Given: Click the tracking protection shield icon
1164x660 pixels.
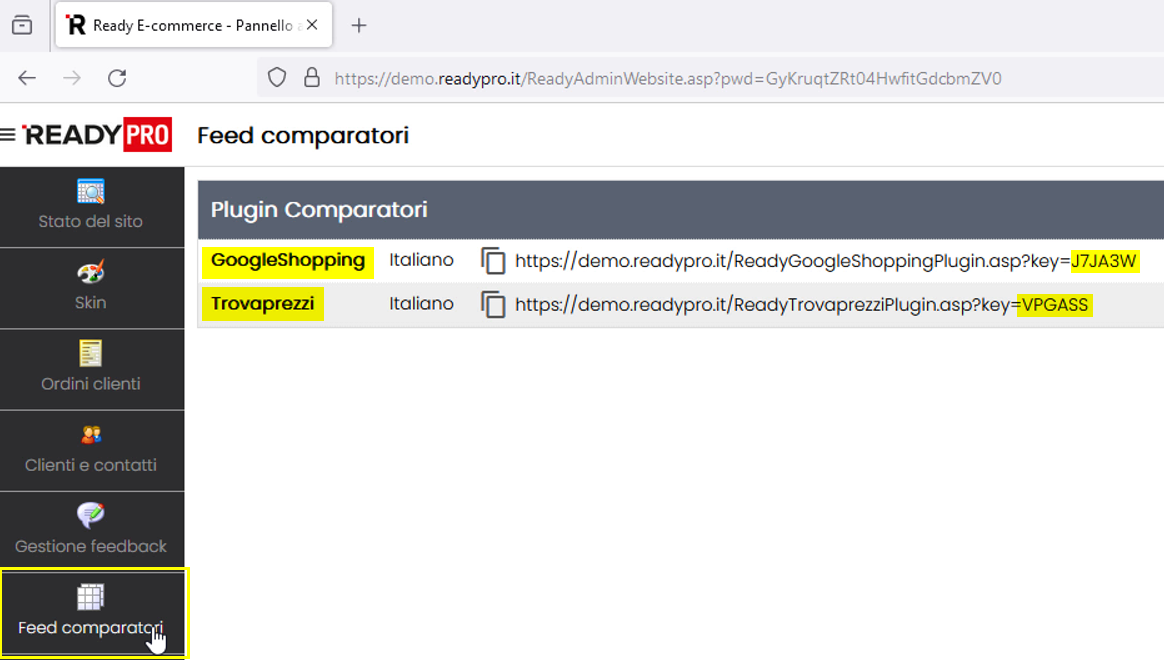Looking at the screenshot, I should (x=277, y=78).
